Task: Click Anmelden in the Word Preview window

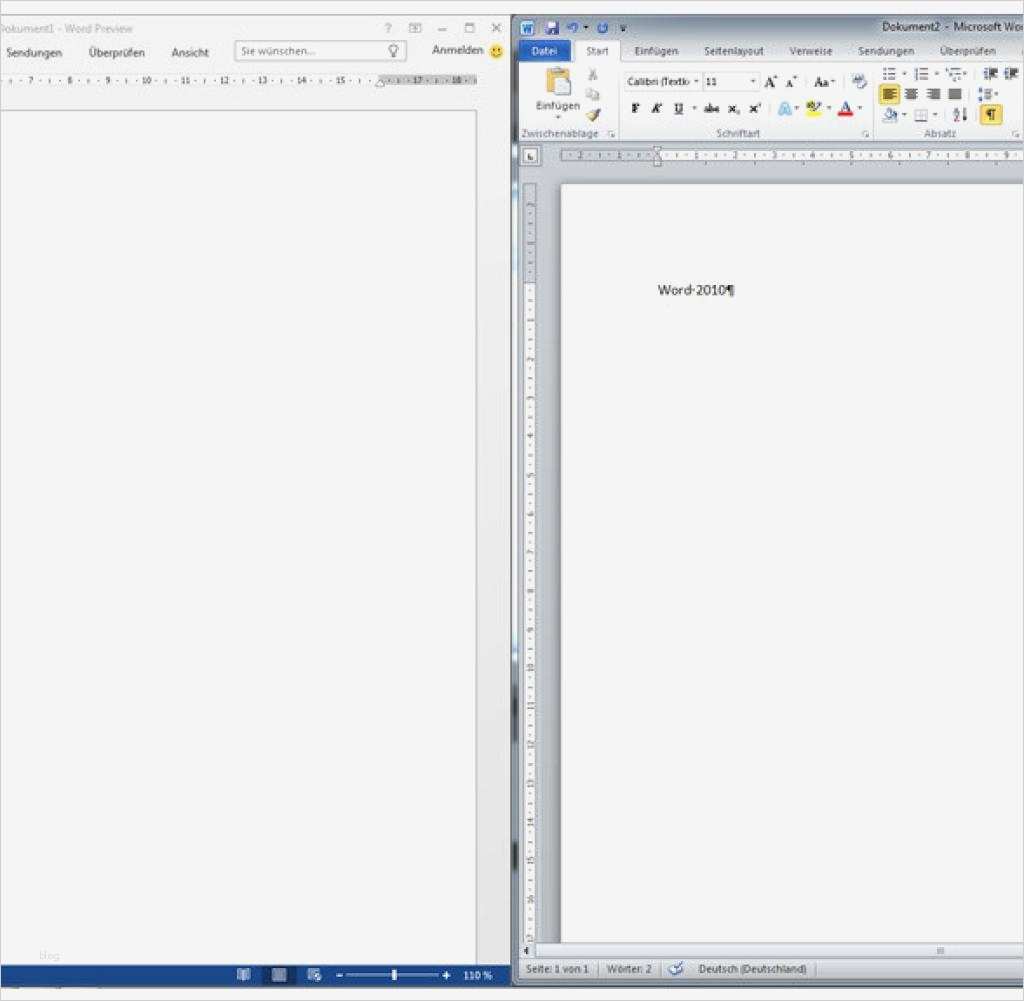Action: pos(456,49)
